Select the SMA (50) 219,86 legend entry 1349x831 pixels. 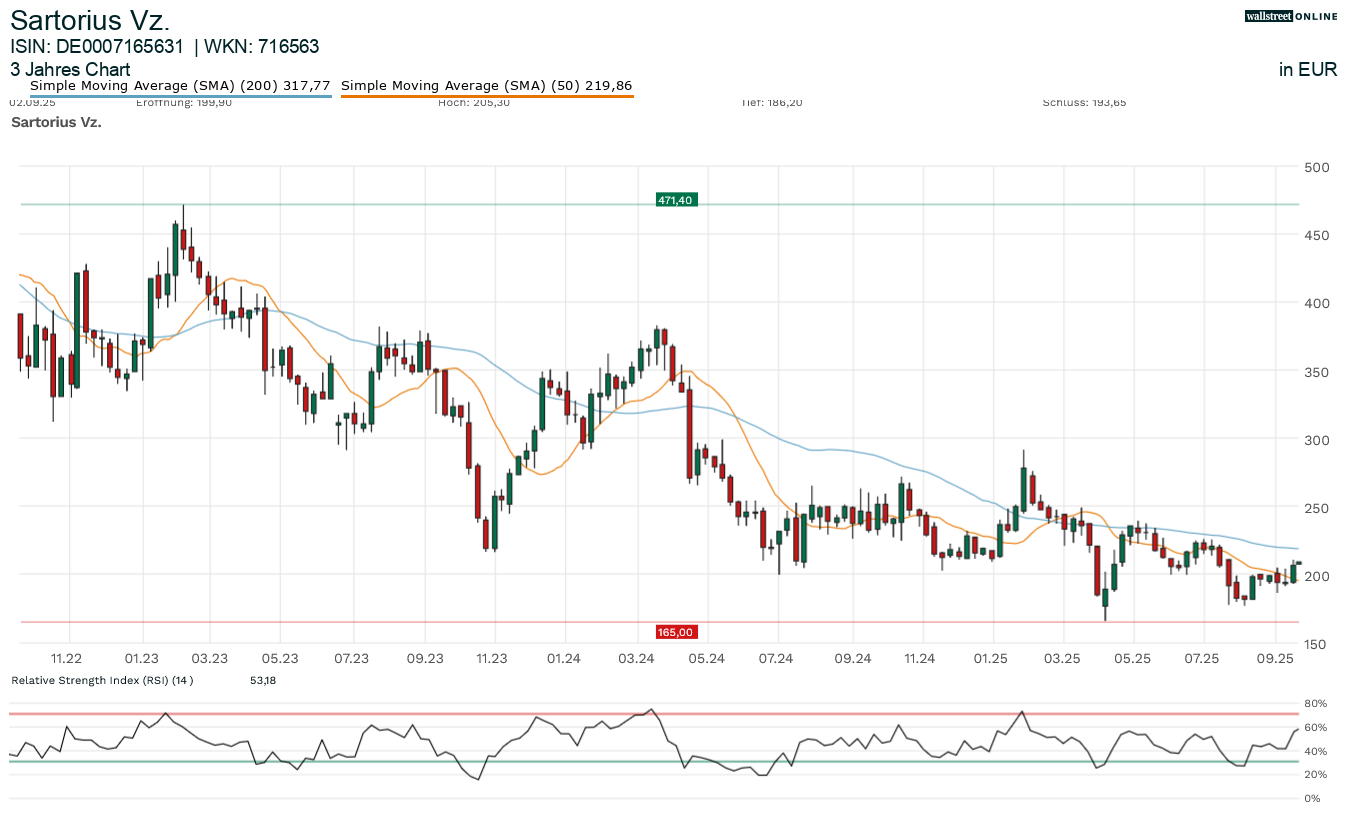[x=487, y=86]
